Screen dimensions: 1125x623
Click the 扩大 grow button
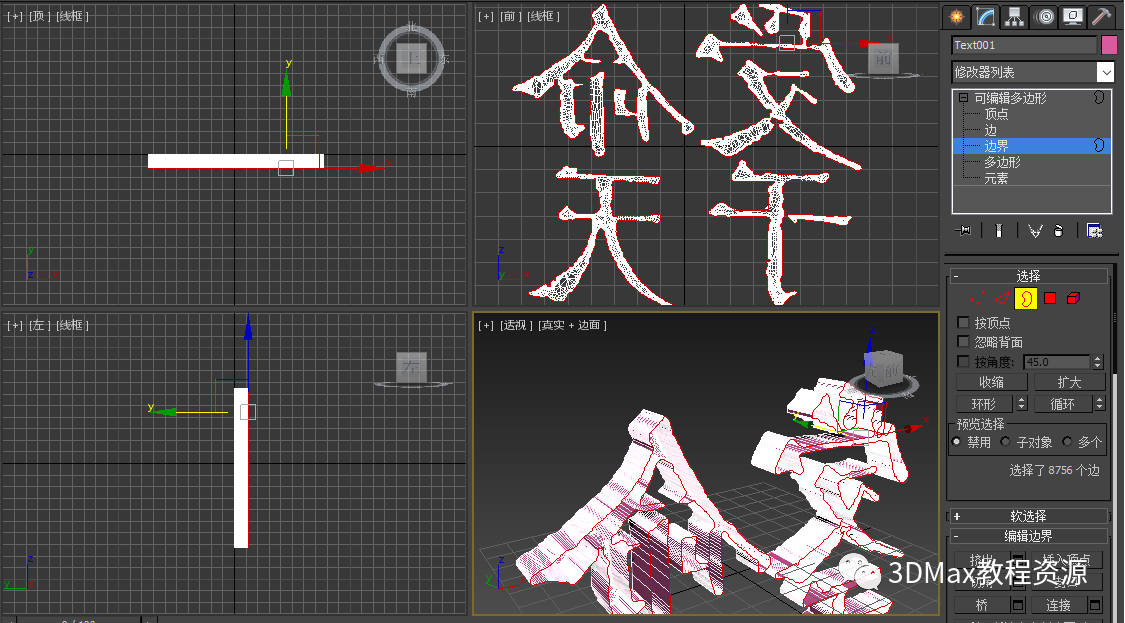(1069, 383)
